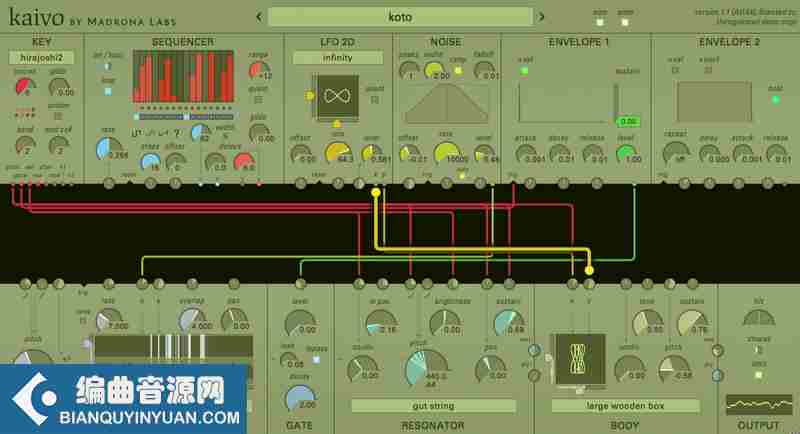The image size is (800, 434).
Task: Click the Noise rate knob showing 10000
Action: 446,154
